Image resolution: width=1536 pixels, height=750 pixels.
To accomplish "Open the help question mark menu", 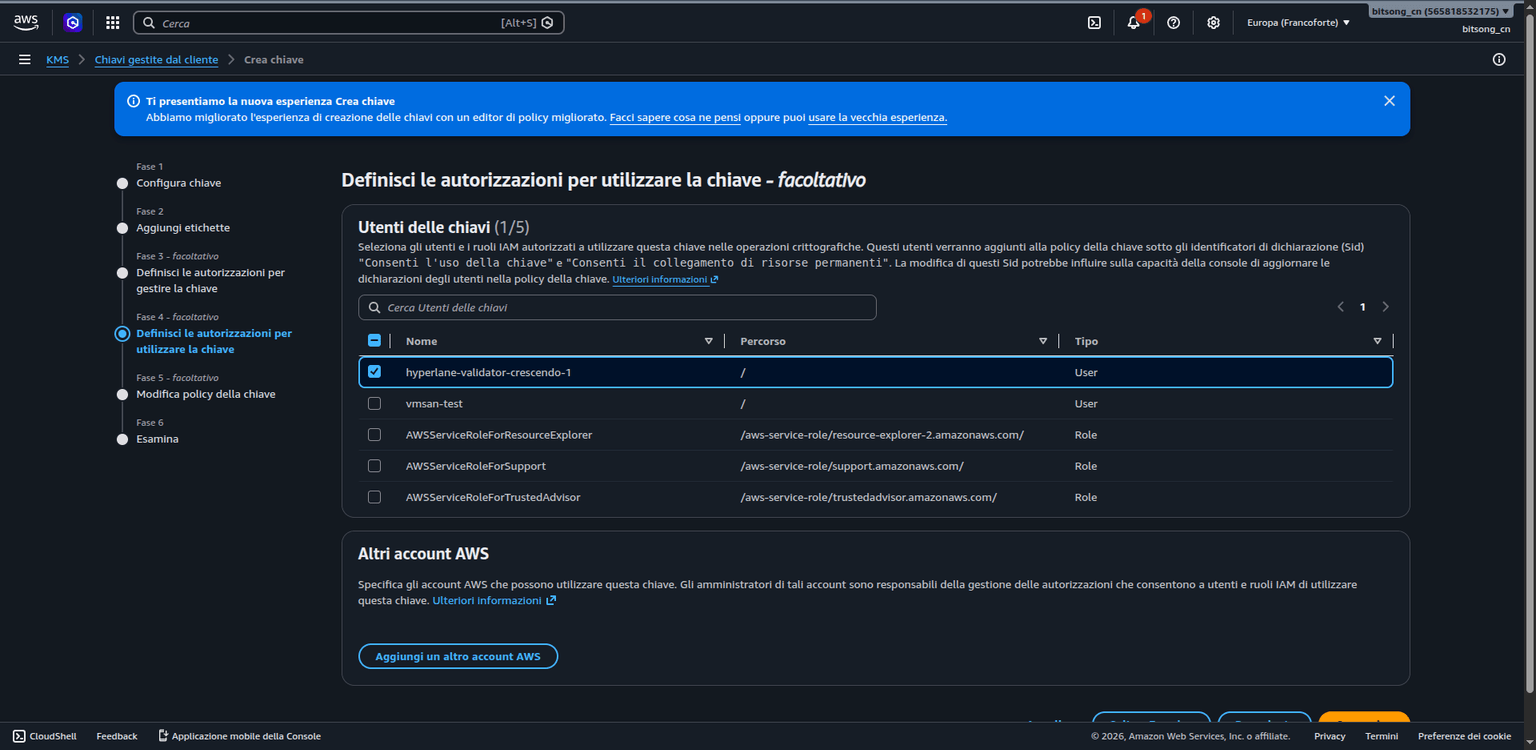I will coord(1174,22).
